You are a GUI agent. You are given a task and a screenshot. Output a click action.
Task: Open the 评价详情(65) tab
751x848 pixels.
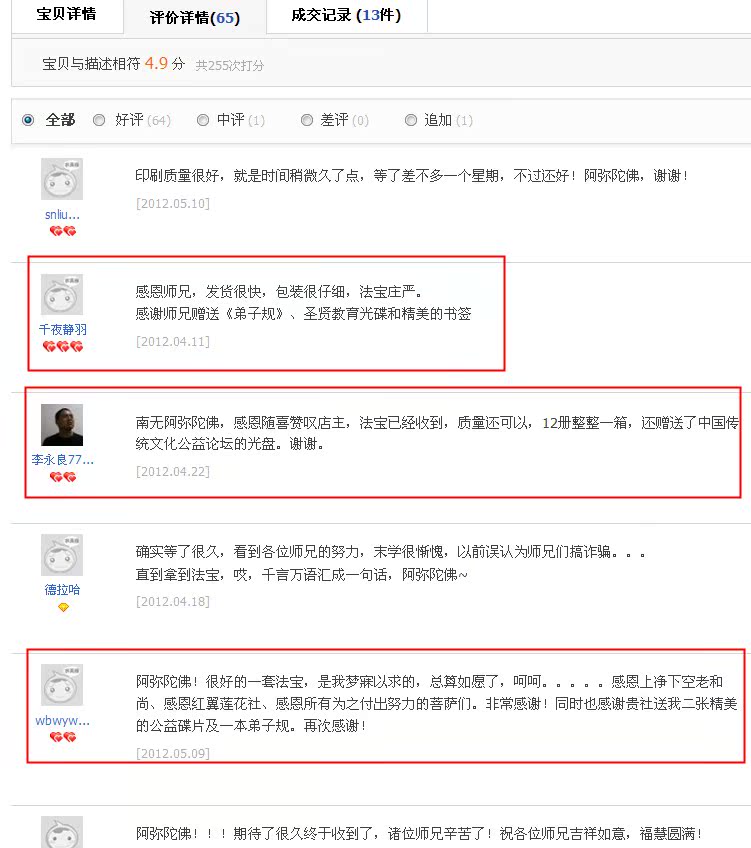[195, 17]
